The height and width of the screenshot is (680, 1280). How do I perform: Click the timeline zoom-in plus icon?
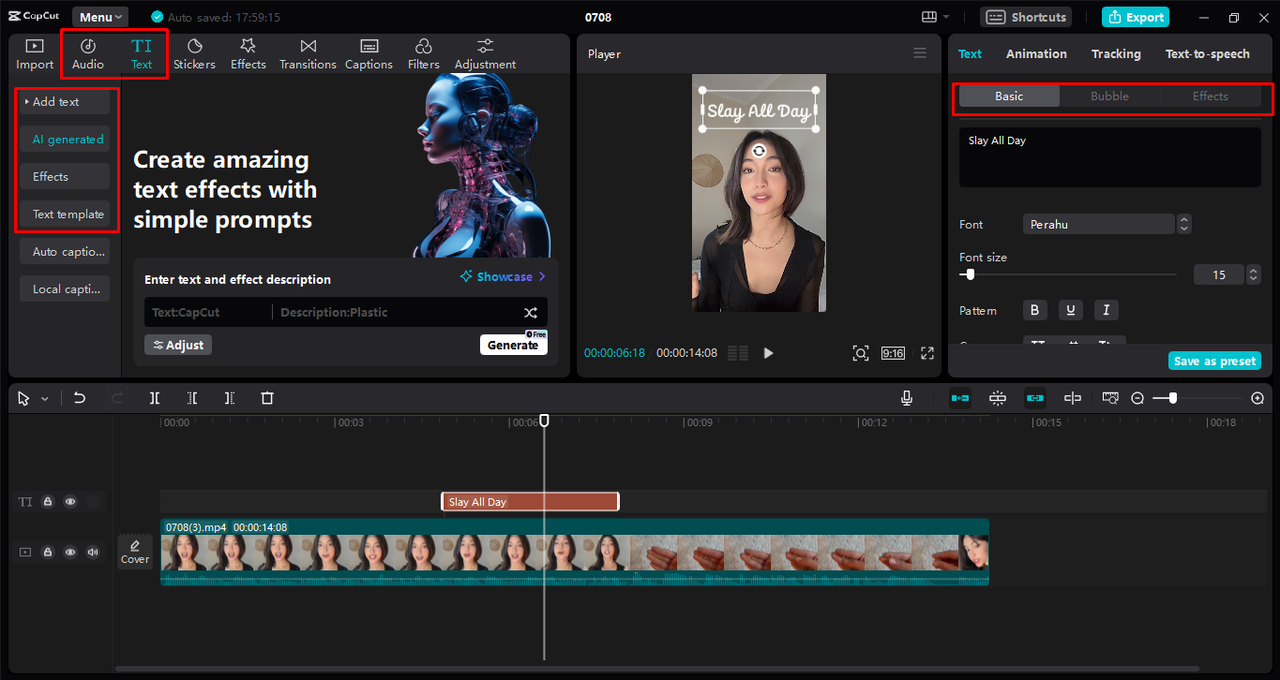point(1258,398)
